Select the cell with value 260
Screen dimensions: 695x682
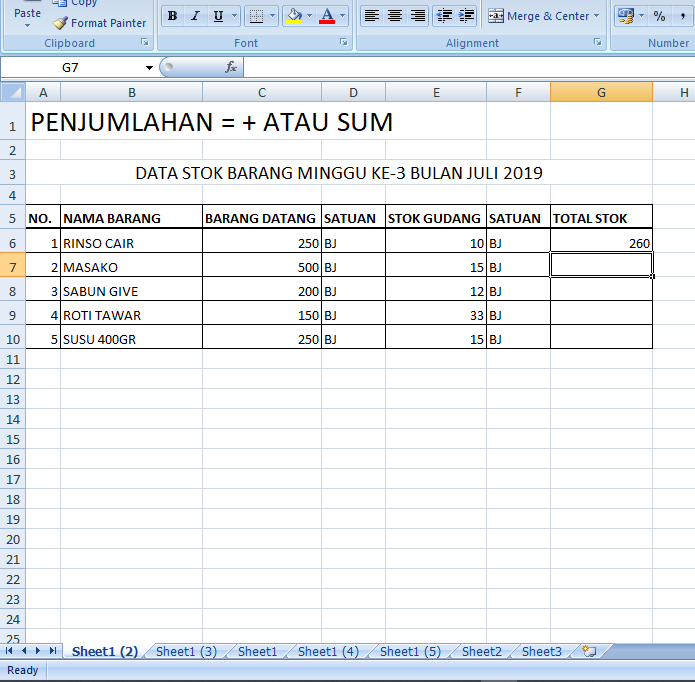(601, 243)
